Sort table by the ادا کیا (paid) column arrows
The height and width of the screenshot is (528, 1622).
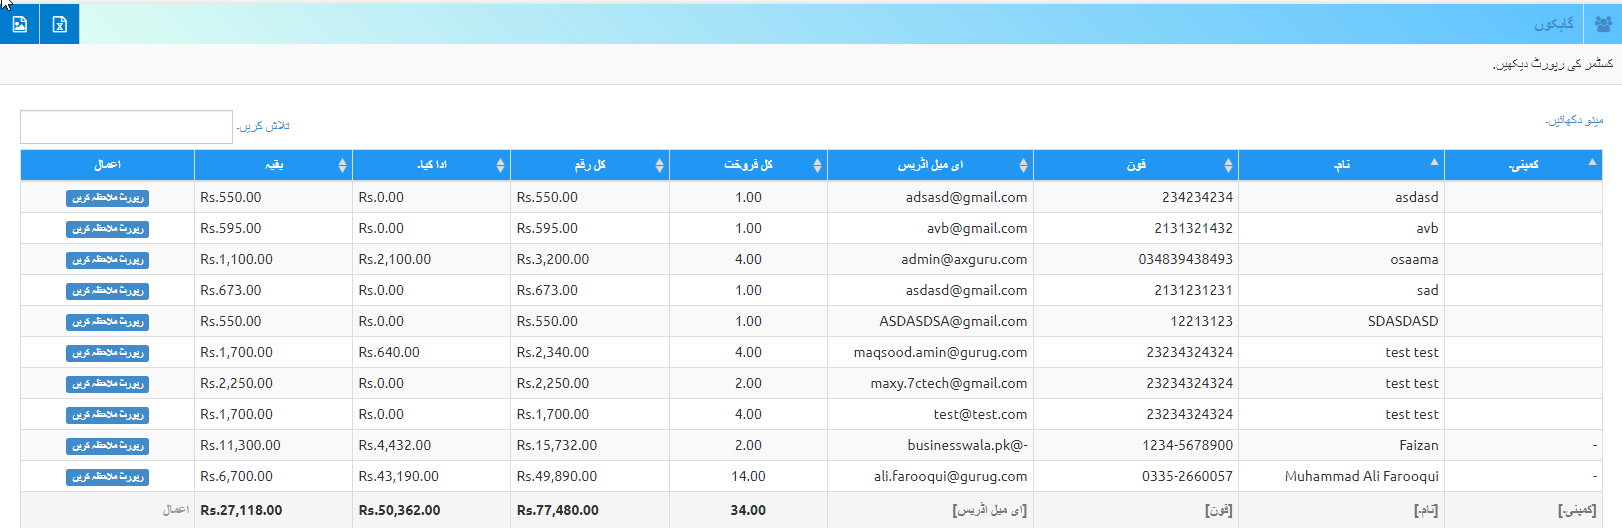tap(500, 165)
